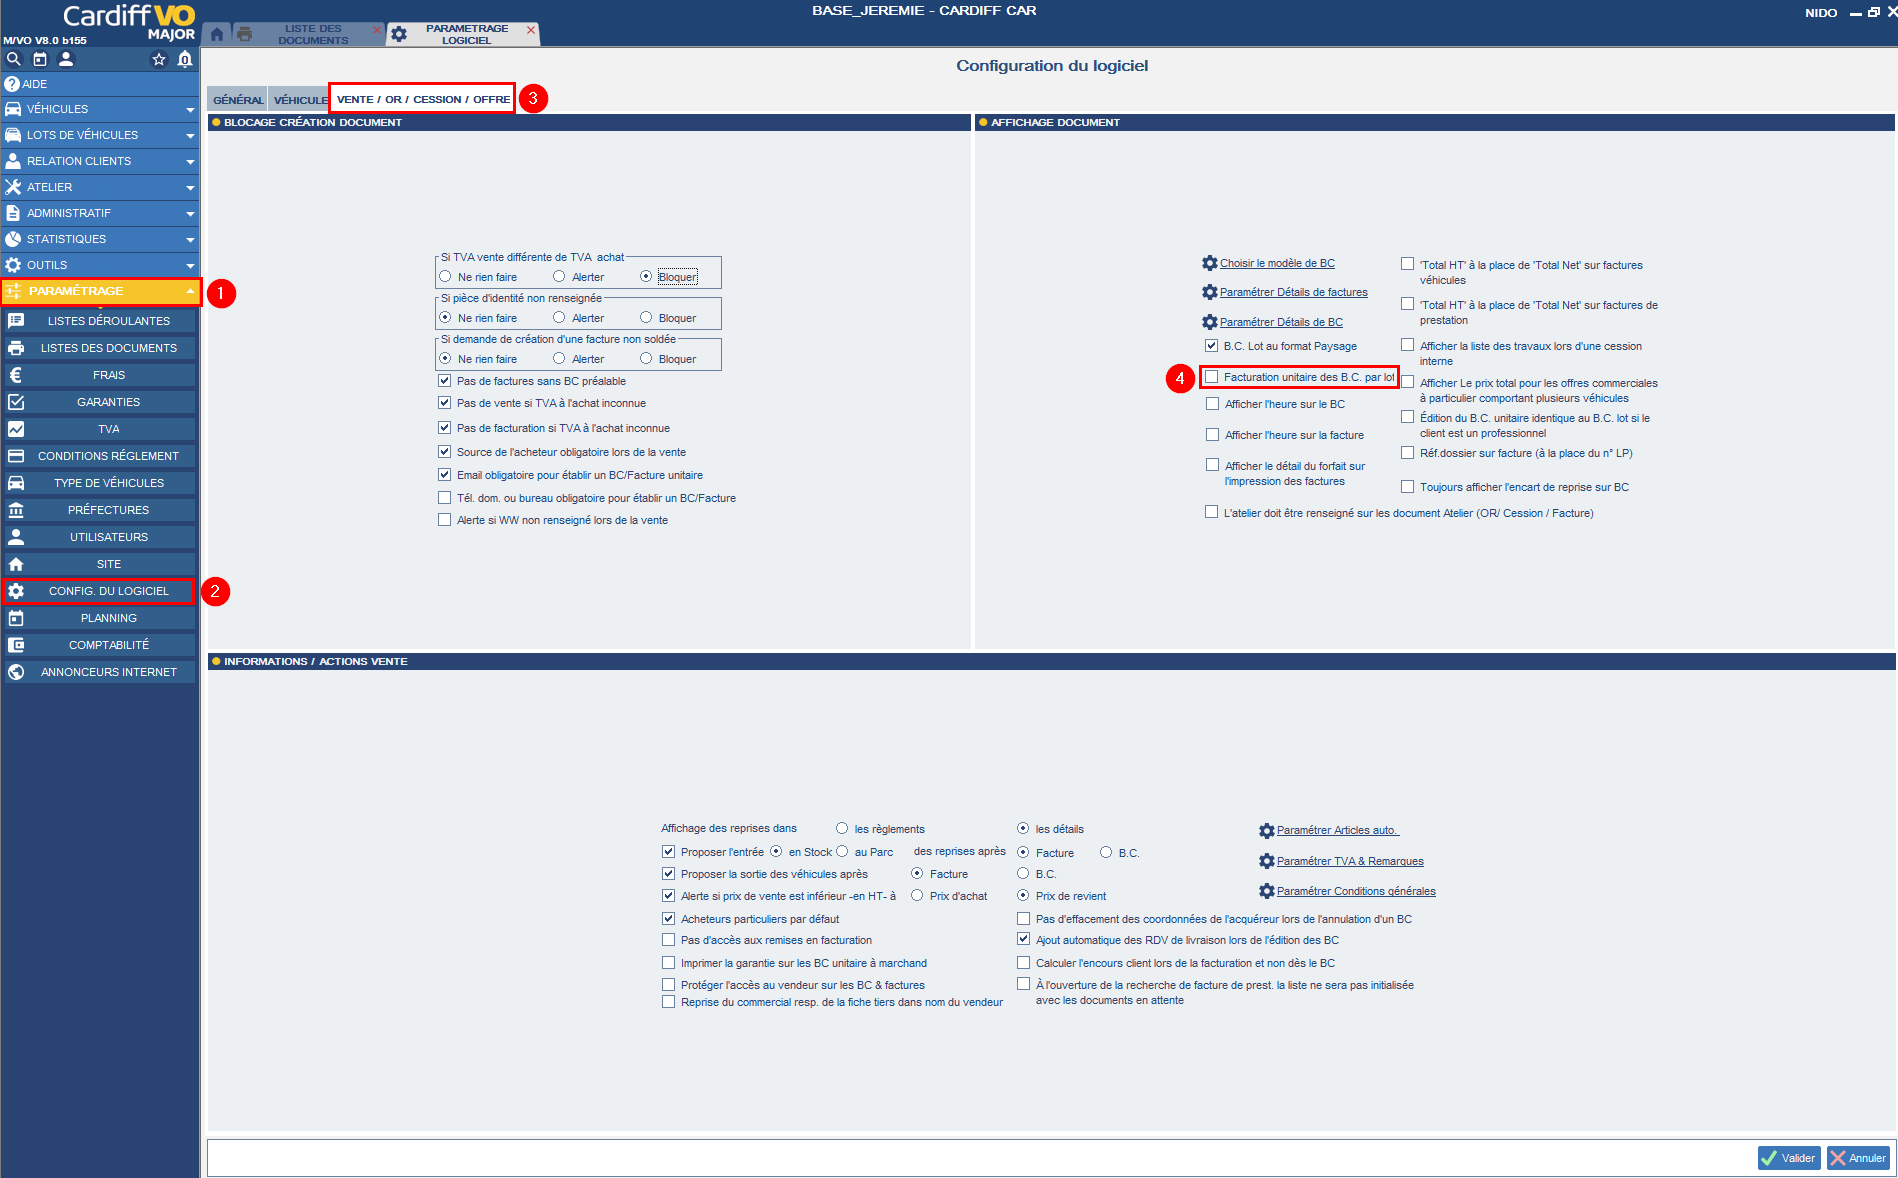Close the LISTE DES DOCUMENTS tab

point(377,30)
